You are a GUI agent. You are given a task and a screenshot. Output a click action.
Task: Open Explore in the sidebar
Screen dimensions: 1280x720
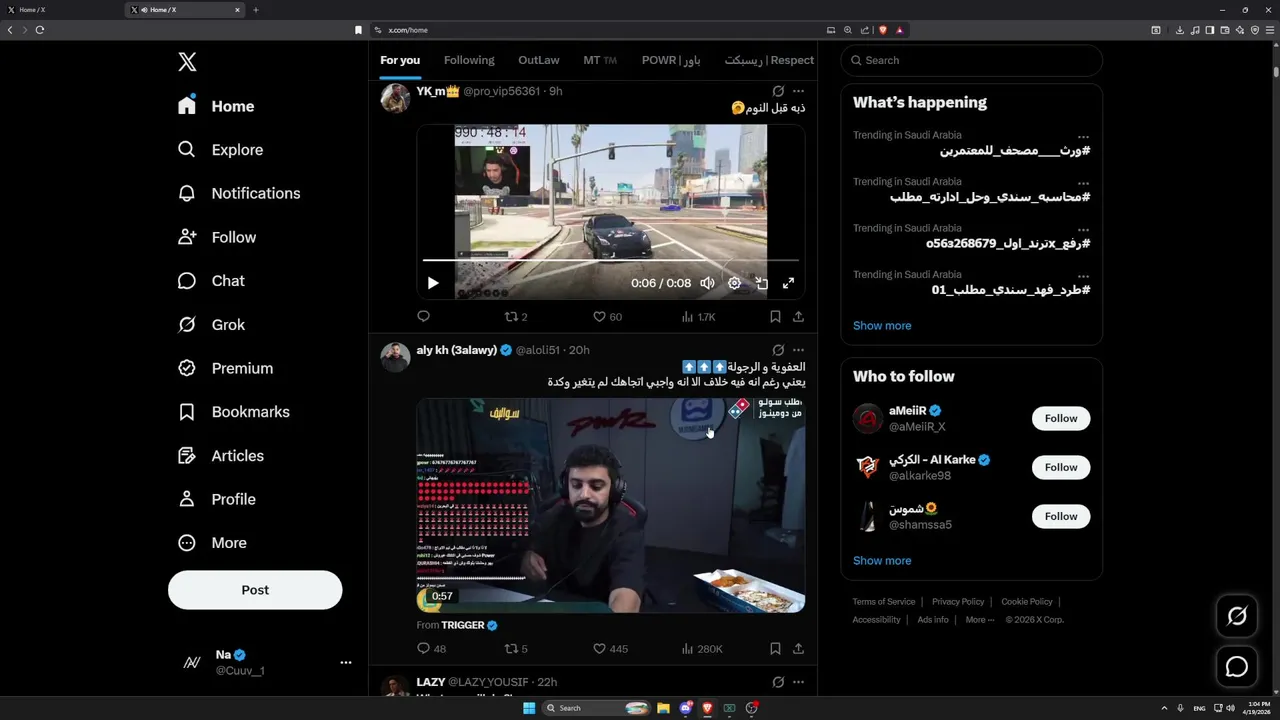pyautogui.click(x=221, y=150)
